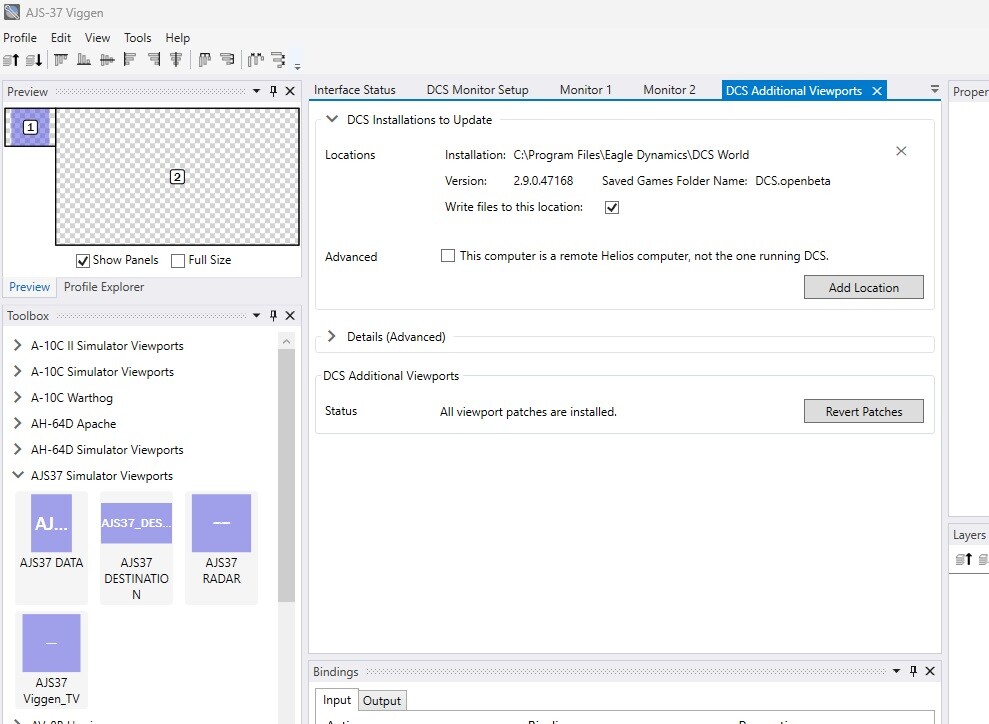Click the Add Location button
The width and height of the screenshot is (989, 724).
coord(863,288)
